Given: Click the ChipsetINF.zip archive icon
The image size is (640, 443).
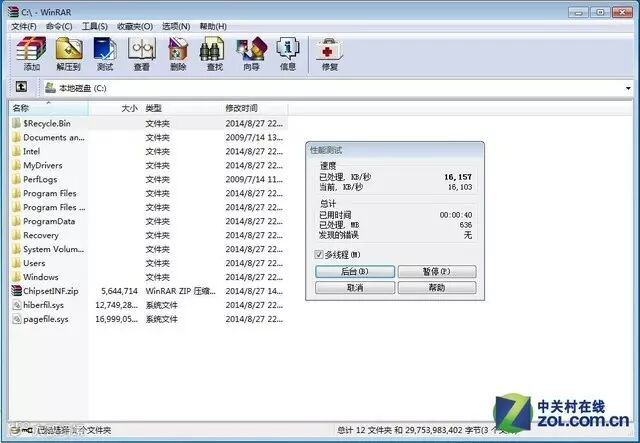Looking at the screenshot, I should tap(16, 291).
